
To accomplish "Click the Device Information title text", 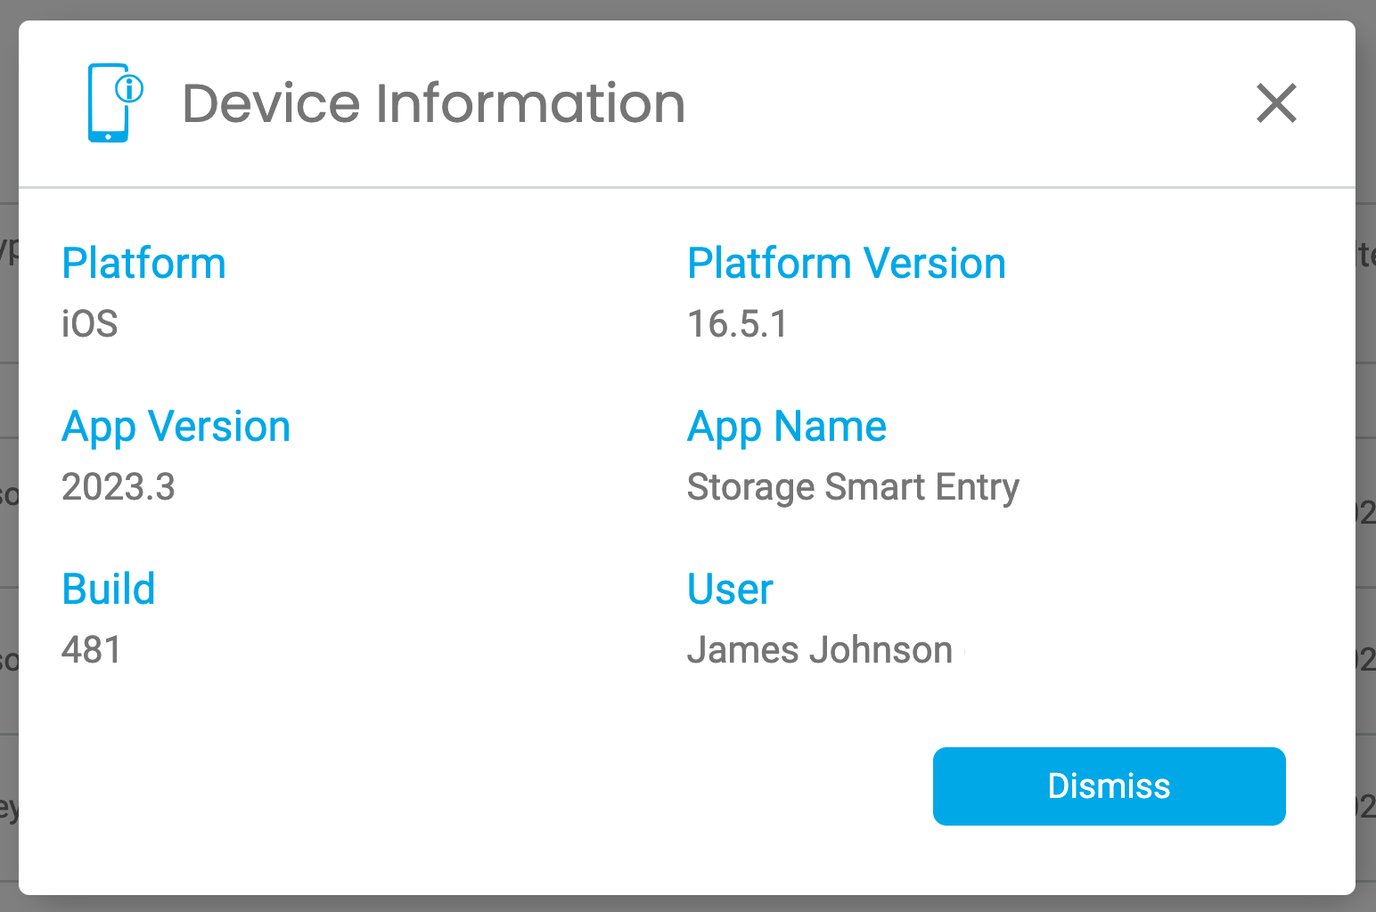I will [433, 103].
